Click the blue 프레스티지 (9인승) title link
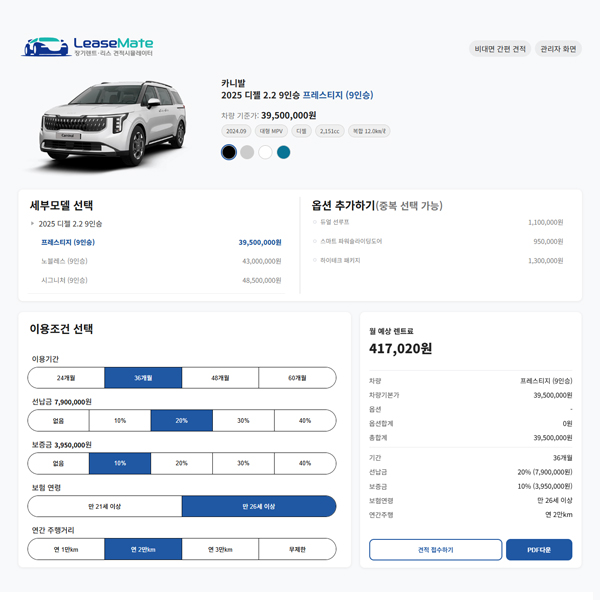This screenshot has width=600, height=600. 338,95
